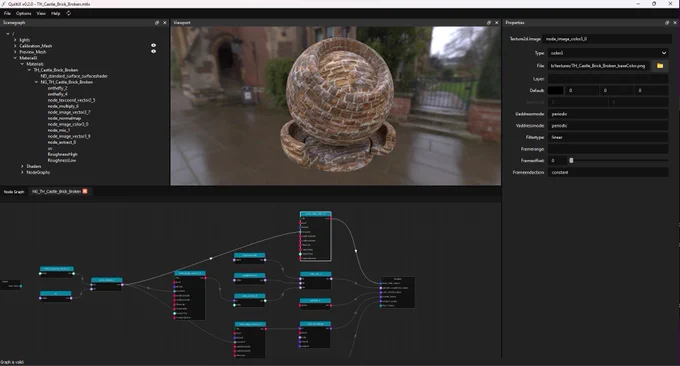Toggle visibility of Calibration_Mesh

click(x=154, y=45)
